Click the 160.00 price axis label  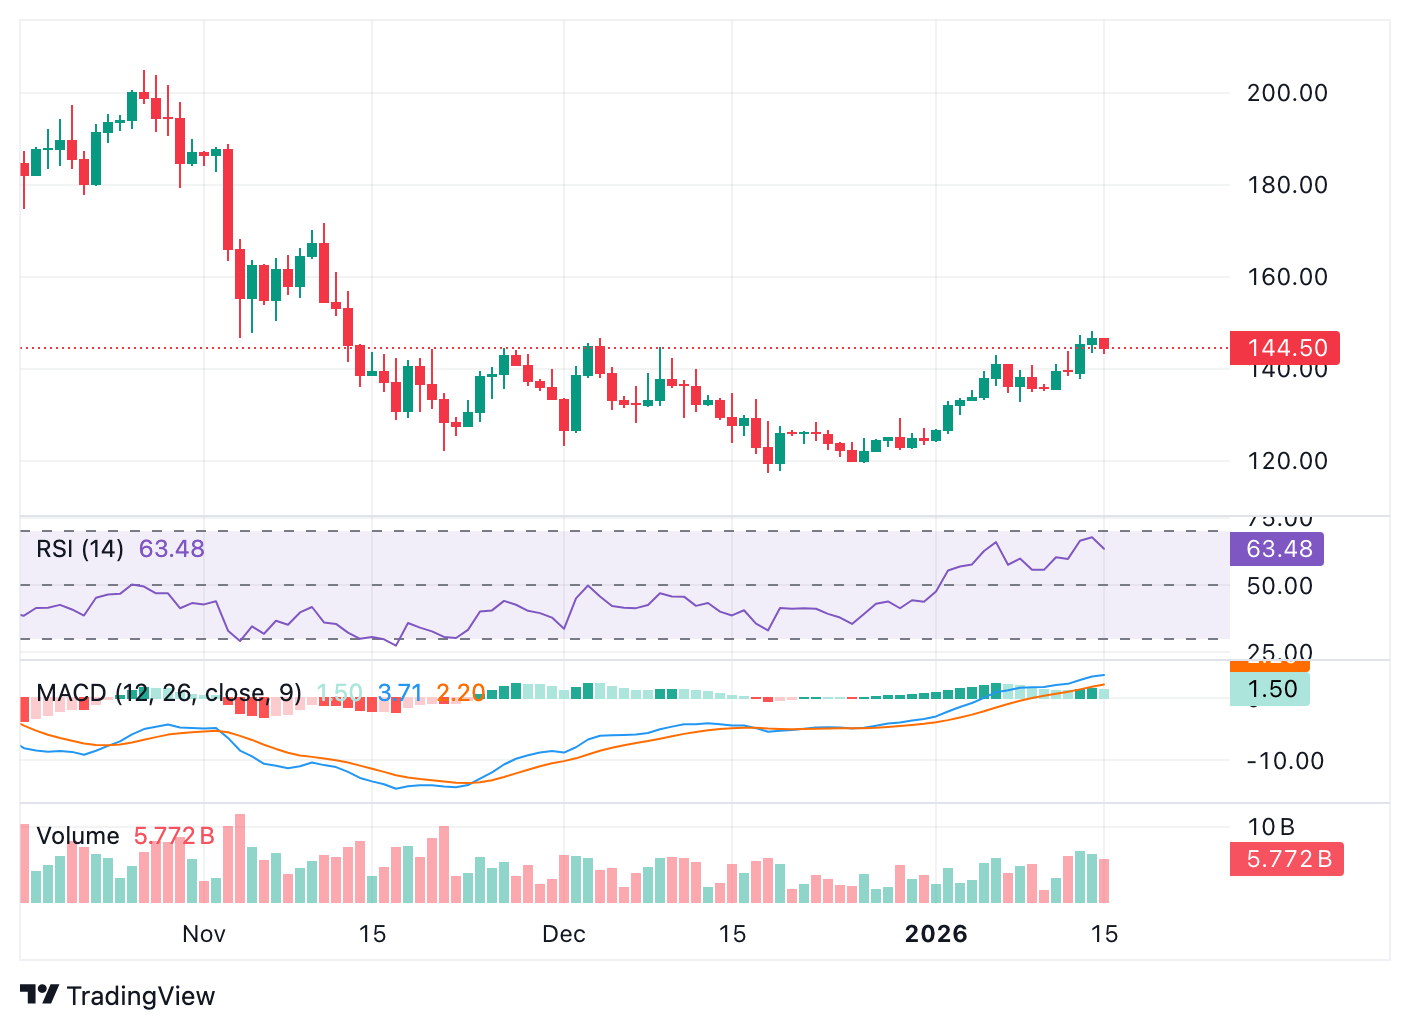point(1287,277)
